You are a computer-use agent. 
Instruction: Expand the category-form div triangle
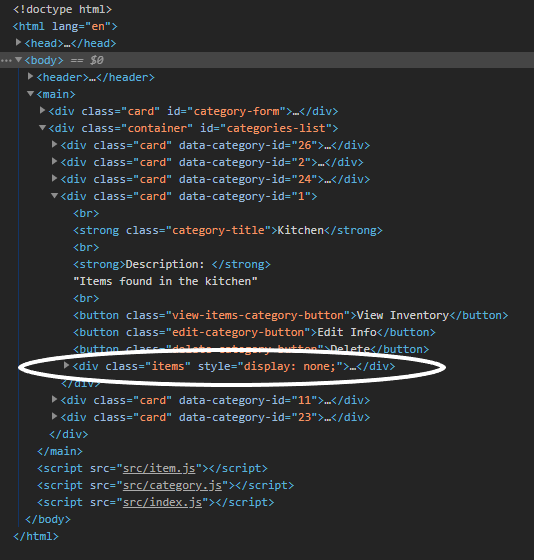coord(43,110)
